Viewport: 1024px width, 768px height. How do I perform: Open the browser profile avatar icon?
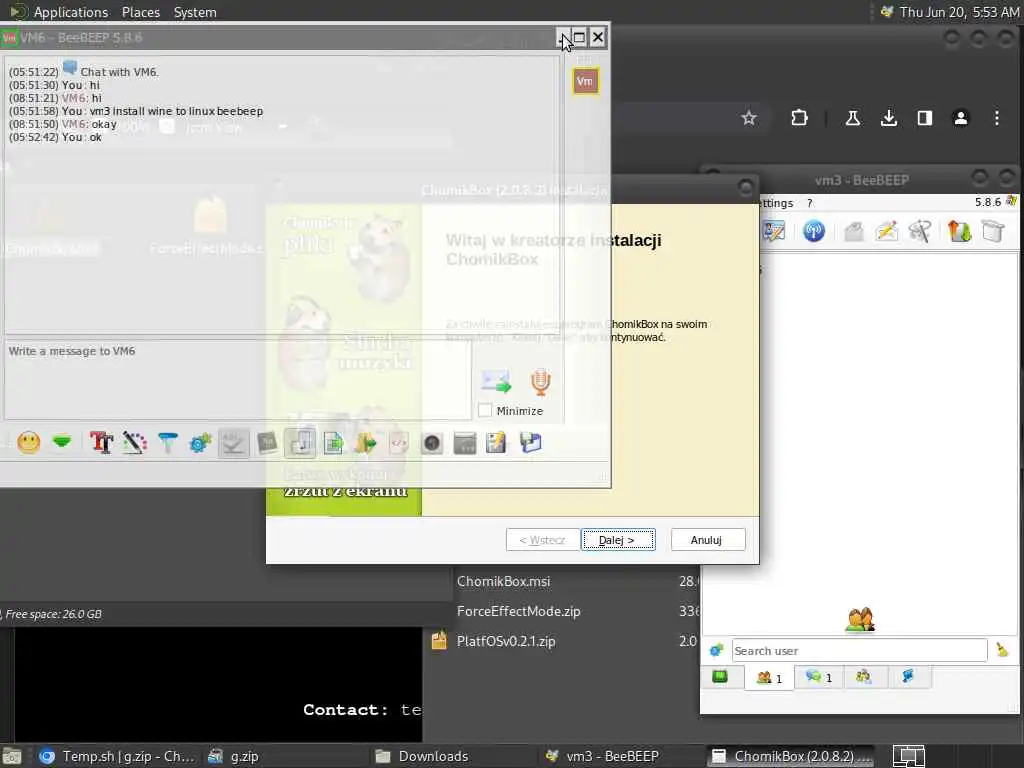tap(961, 118)
